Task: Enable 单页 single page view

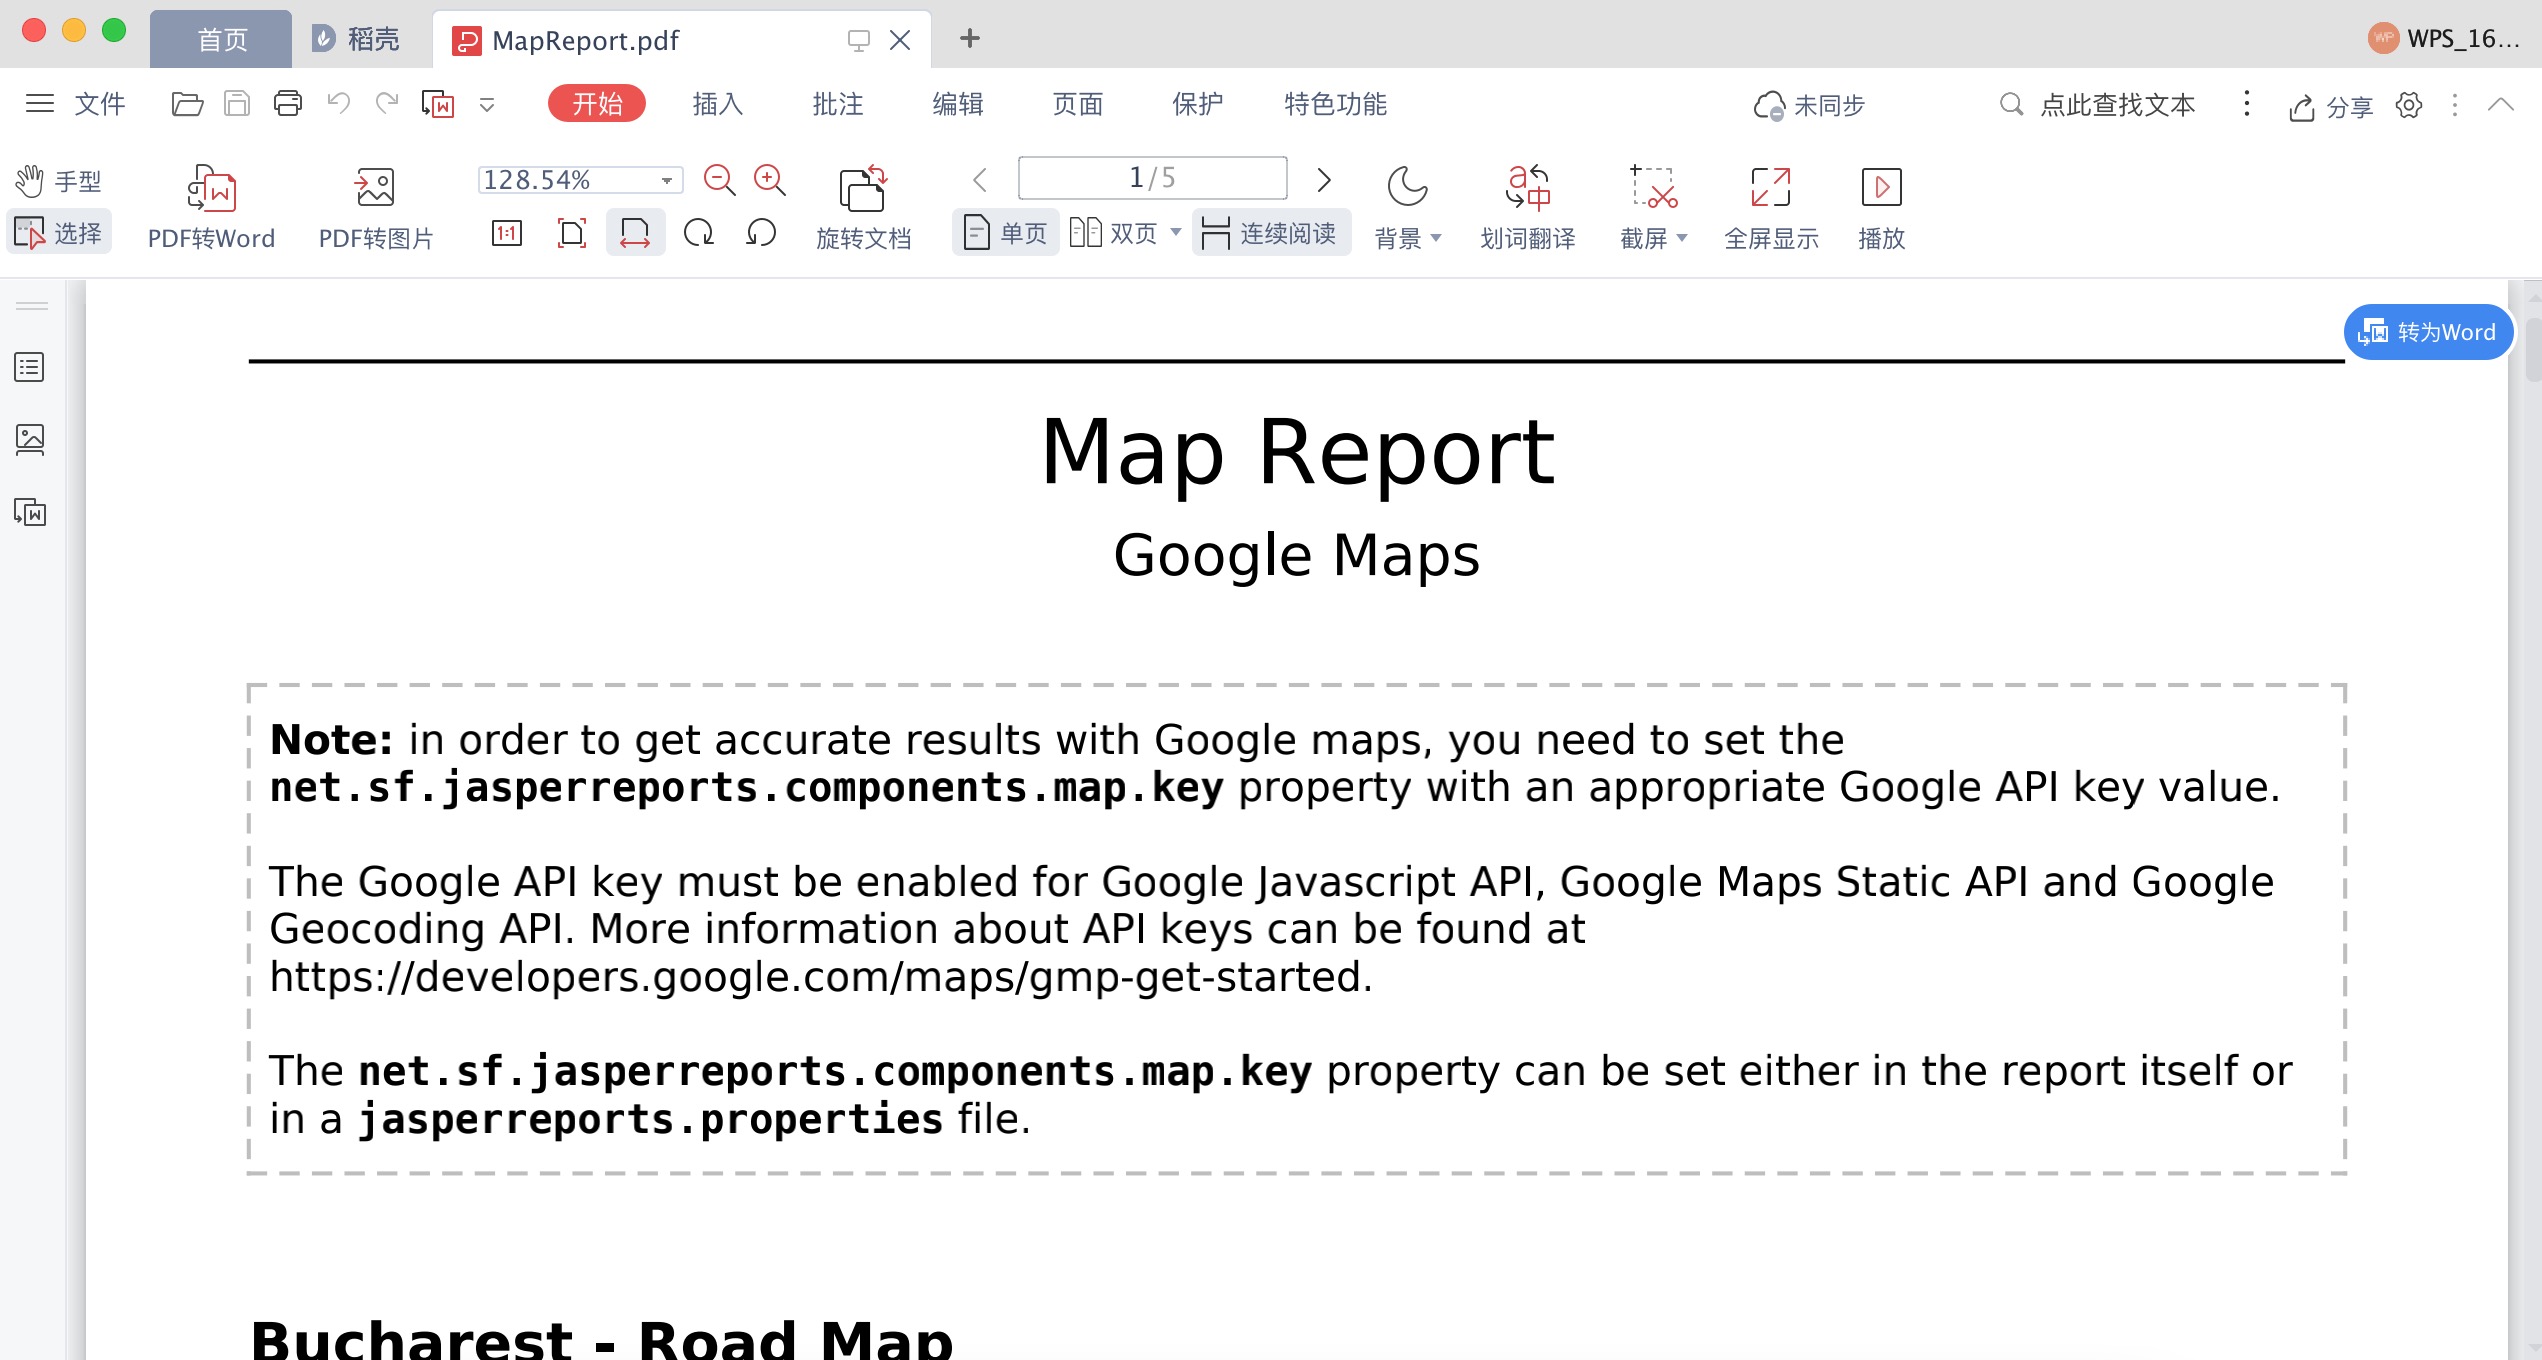Action: (1006, 233)
